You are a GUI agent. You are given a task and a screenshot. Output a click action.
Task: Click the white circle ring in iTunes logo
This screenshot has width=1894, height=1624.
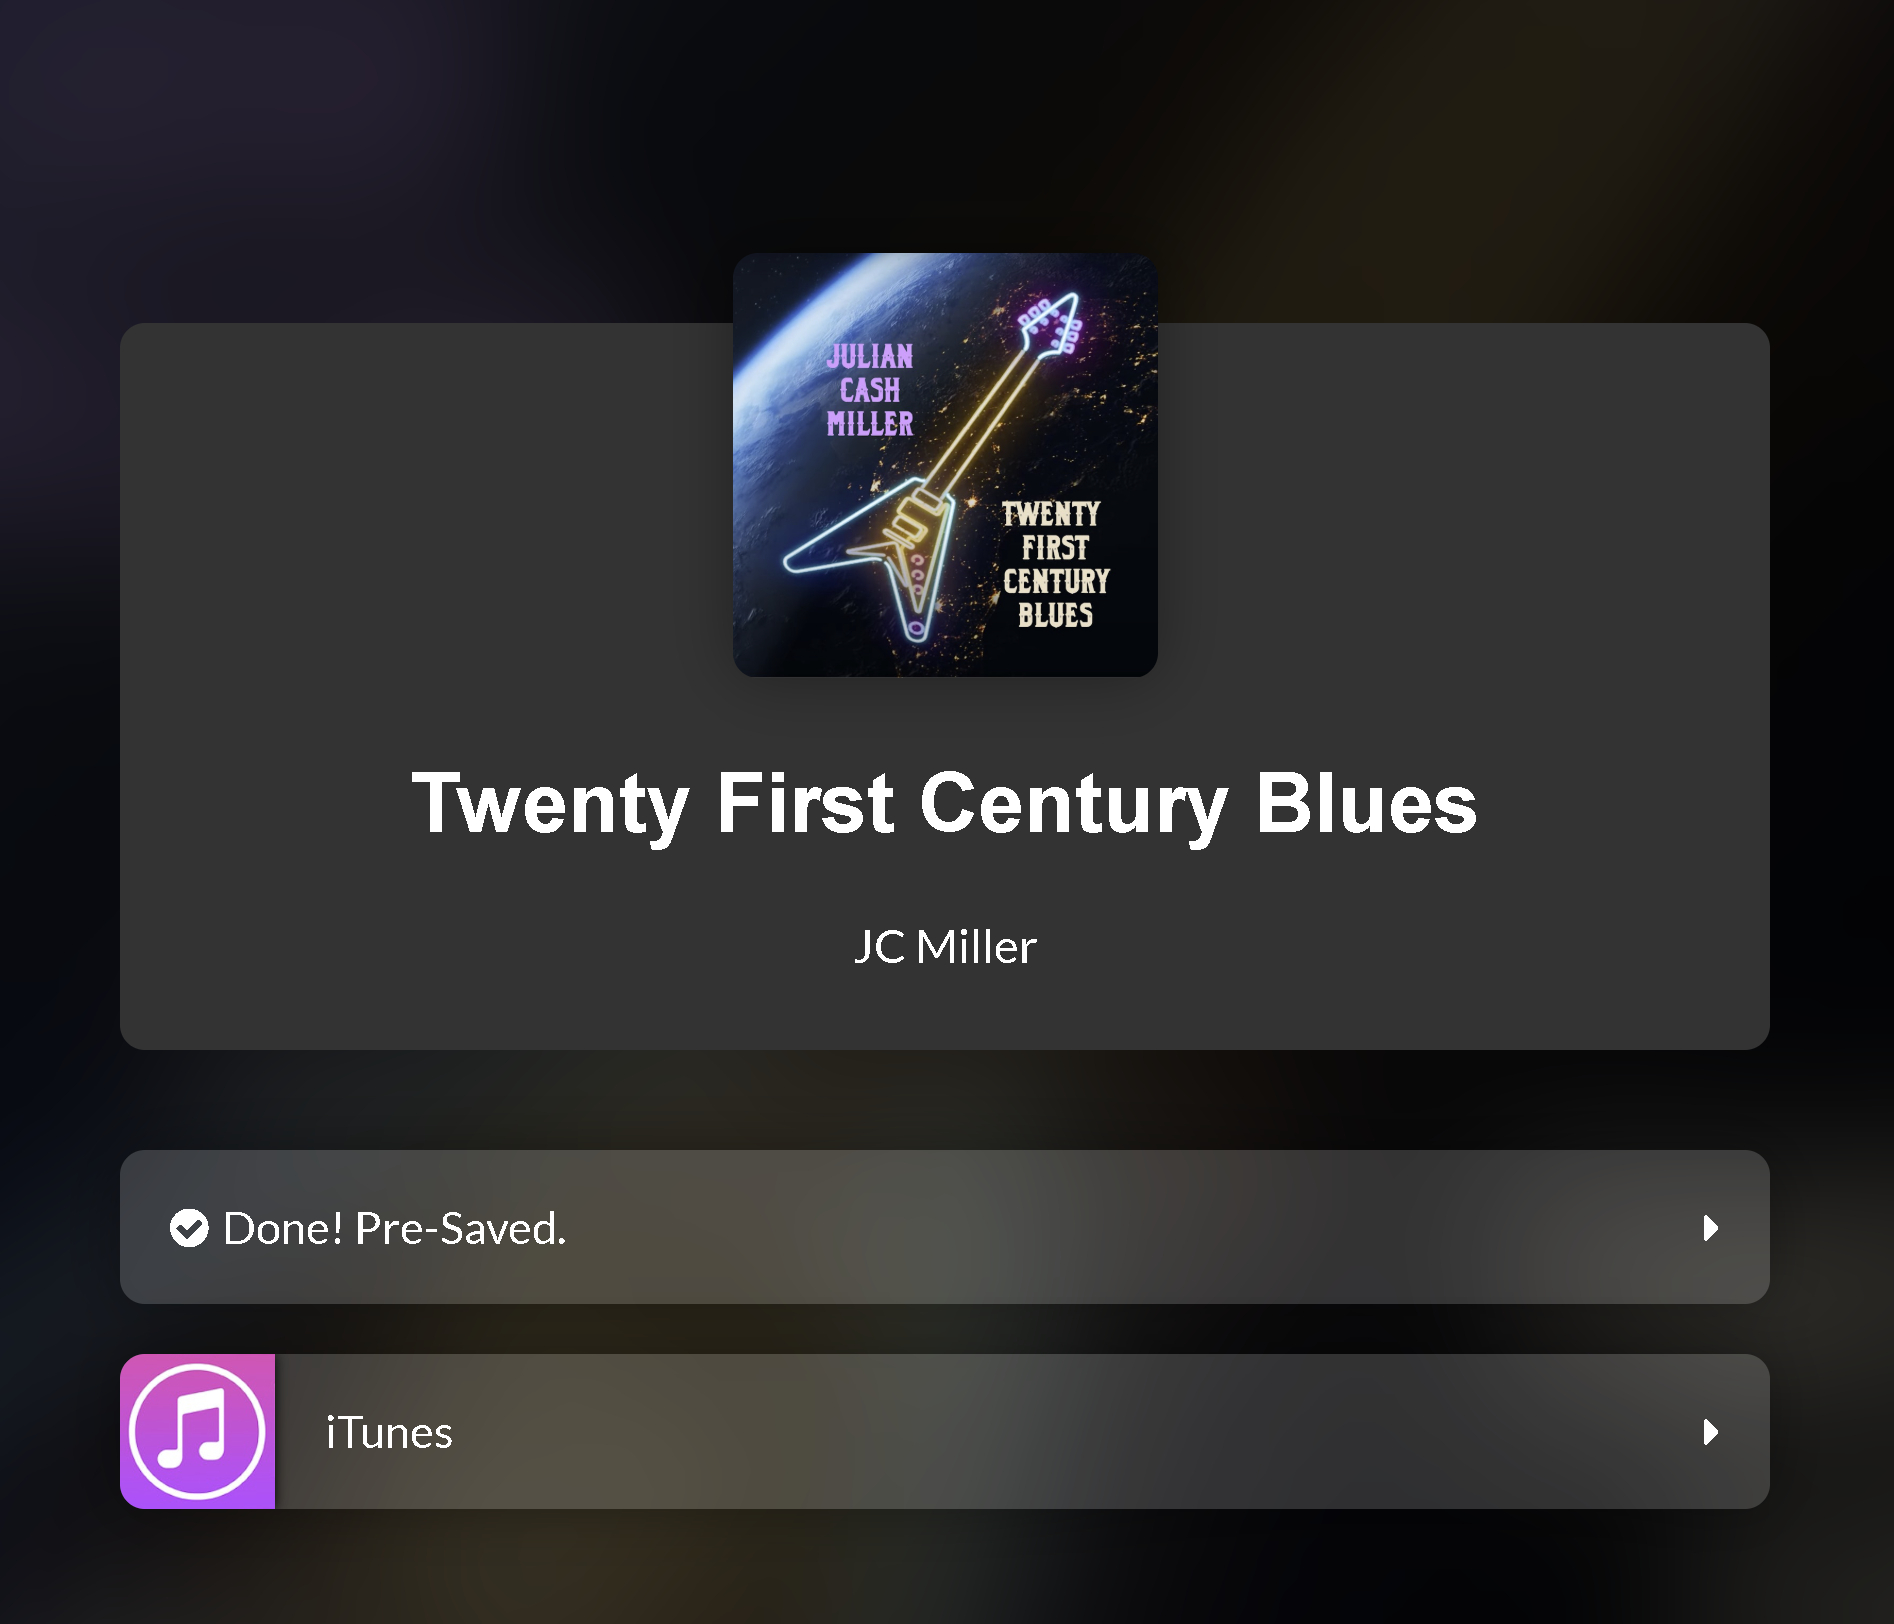click(197, 1431)
